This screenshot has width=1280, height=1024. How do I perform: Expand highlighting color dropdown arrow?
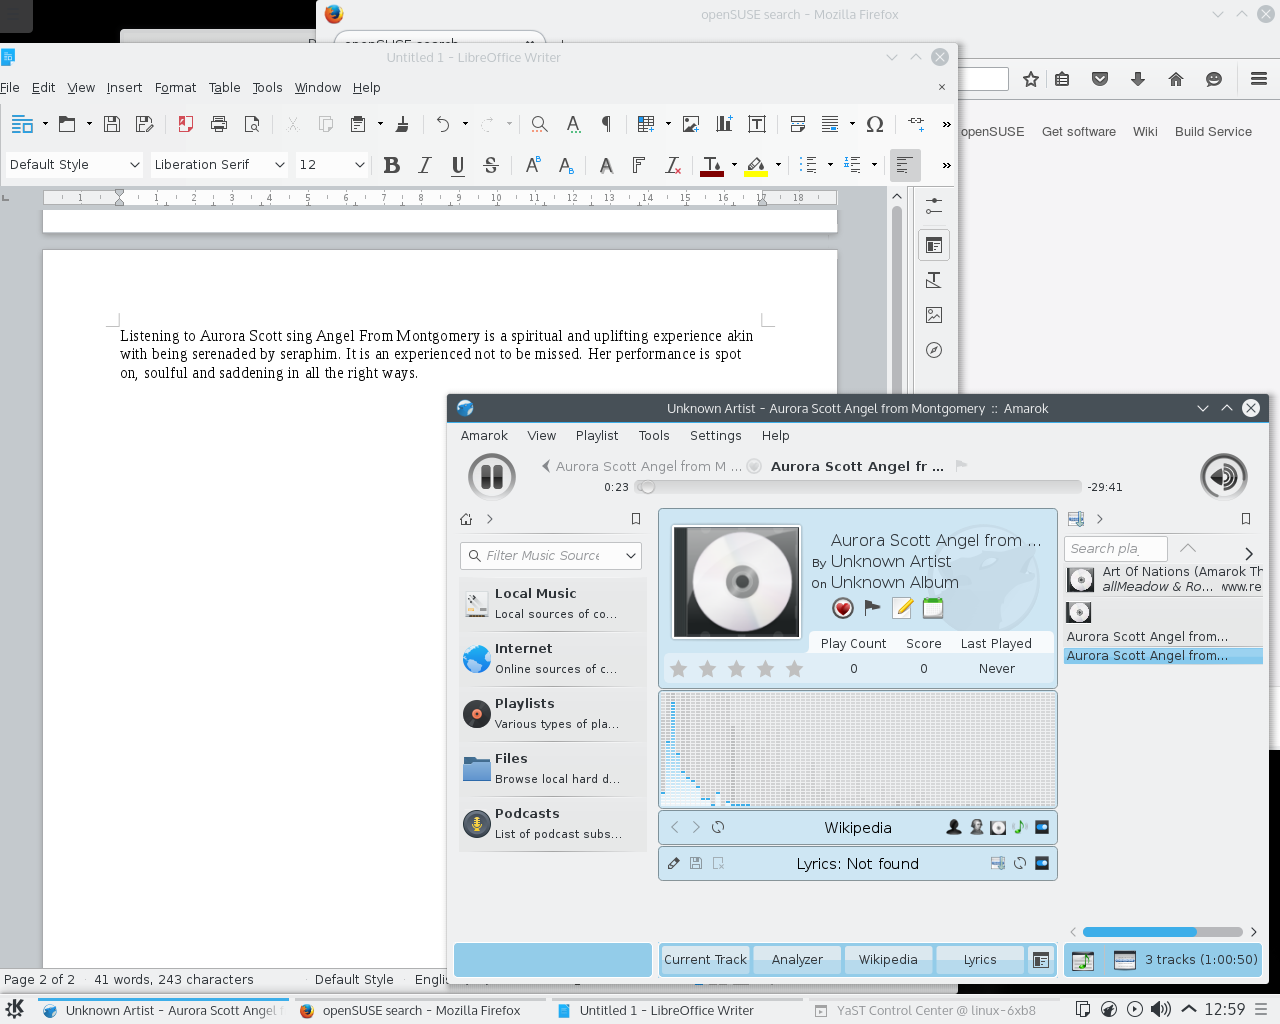[778, 165]
